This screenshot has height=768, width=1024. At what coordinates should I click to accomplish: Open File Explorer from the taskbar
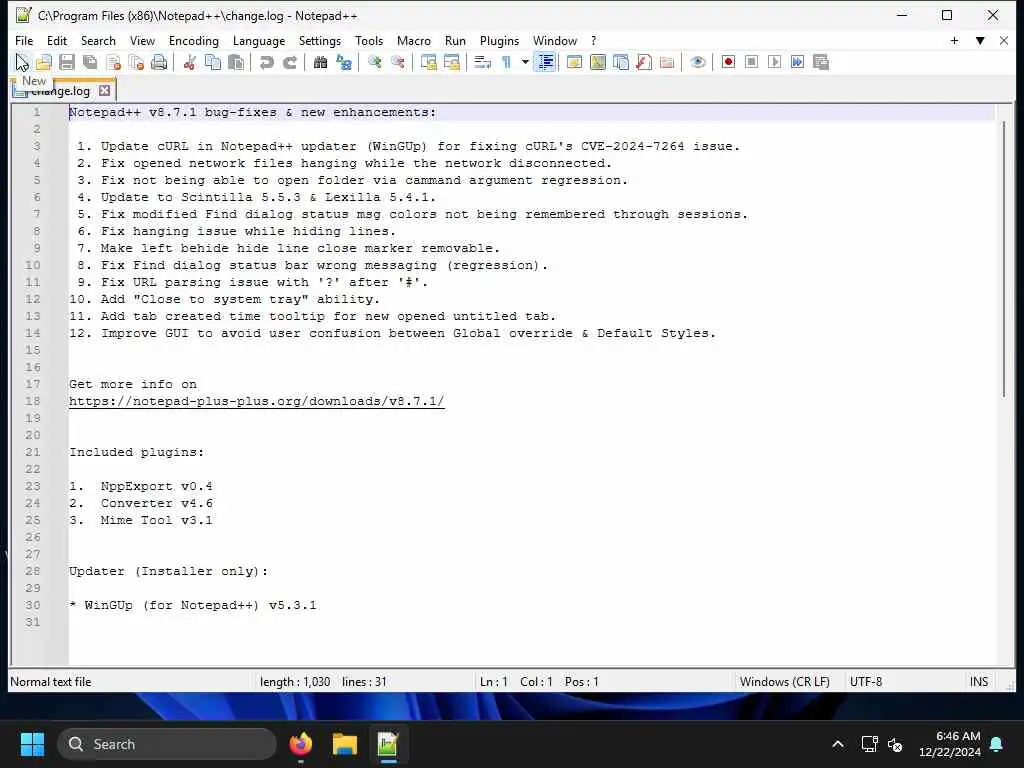(344, 744)
